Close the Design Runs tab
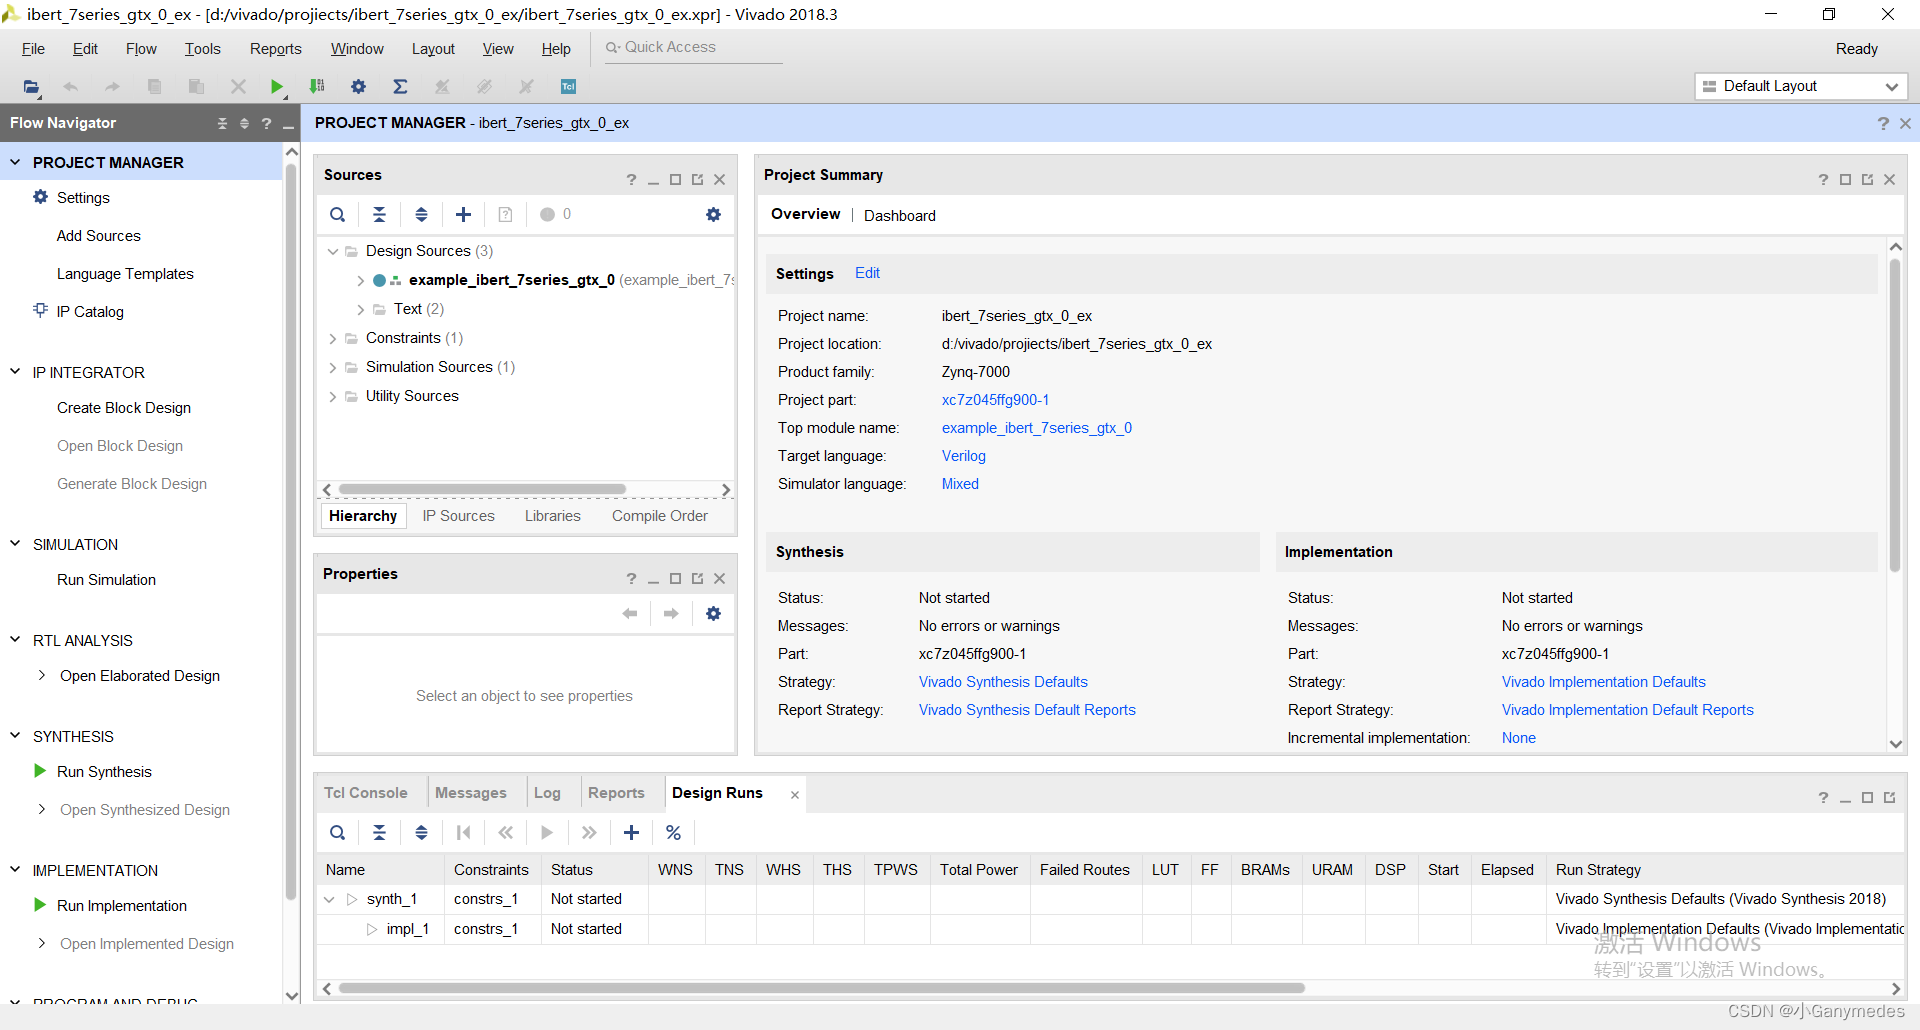This screenshot has height=1030, width=1920. [795, 795]
